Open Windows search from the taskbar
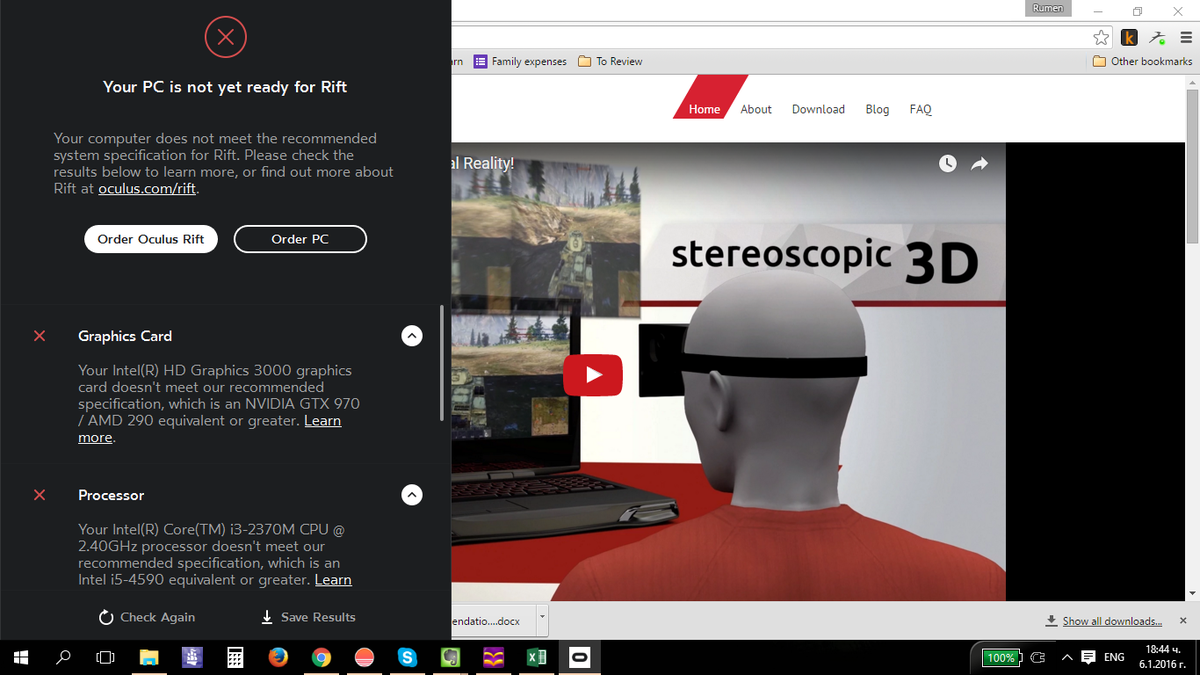This screenshot has width=1200, height=675. [63, 658]
